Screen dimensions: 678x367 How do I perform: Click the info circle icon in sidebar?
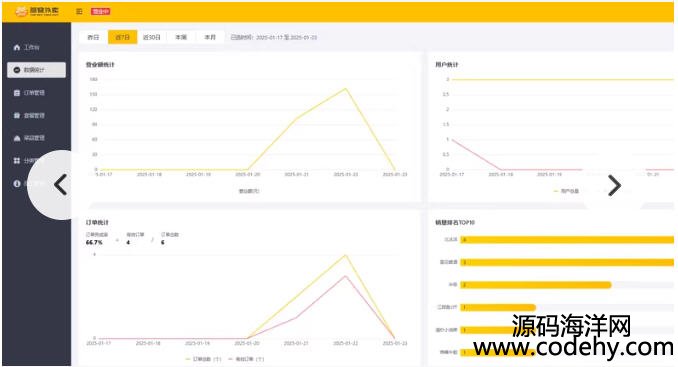[17, 183]
